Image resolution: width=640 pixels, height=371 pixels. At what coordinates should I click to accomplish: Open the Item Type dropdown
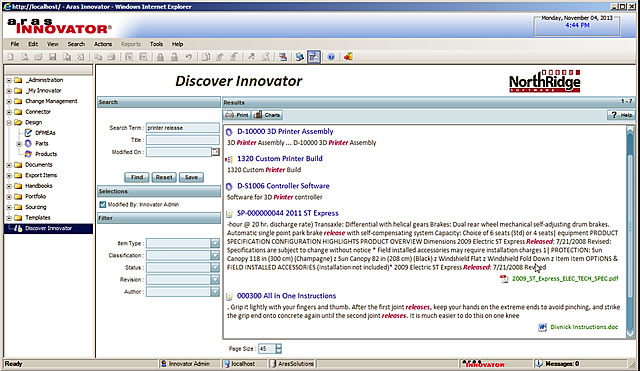(x=215, y=243)
